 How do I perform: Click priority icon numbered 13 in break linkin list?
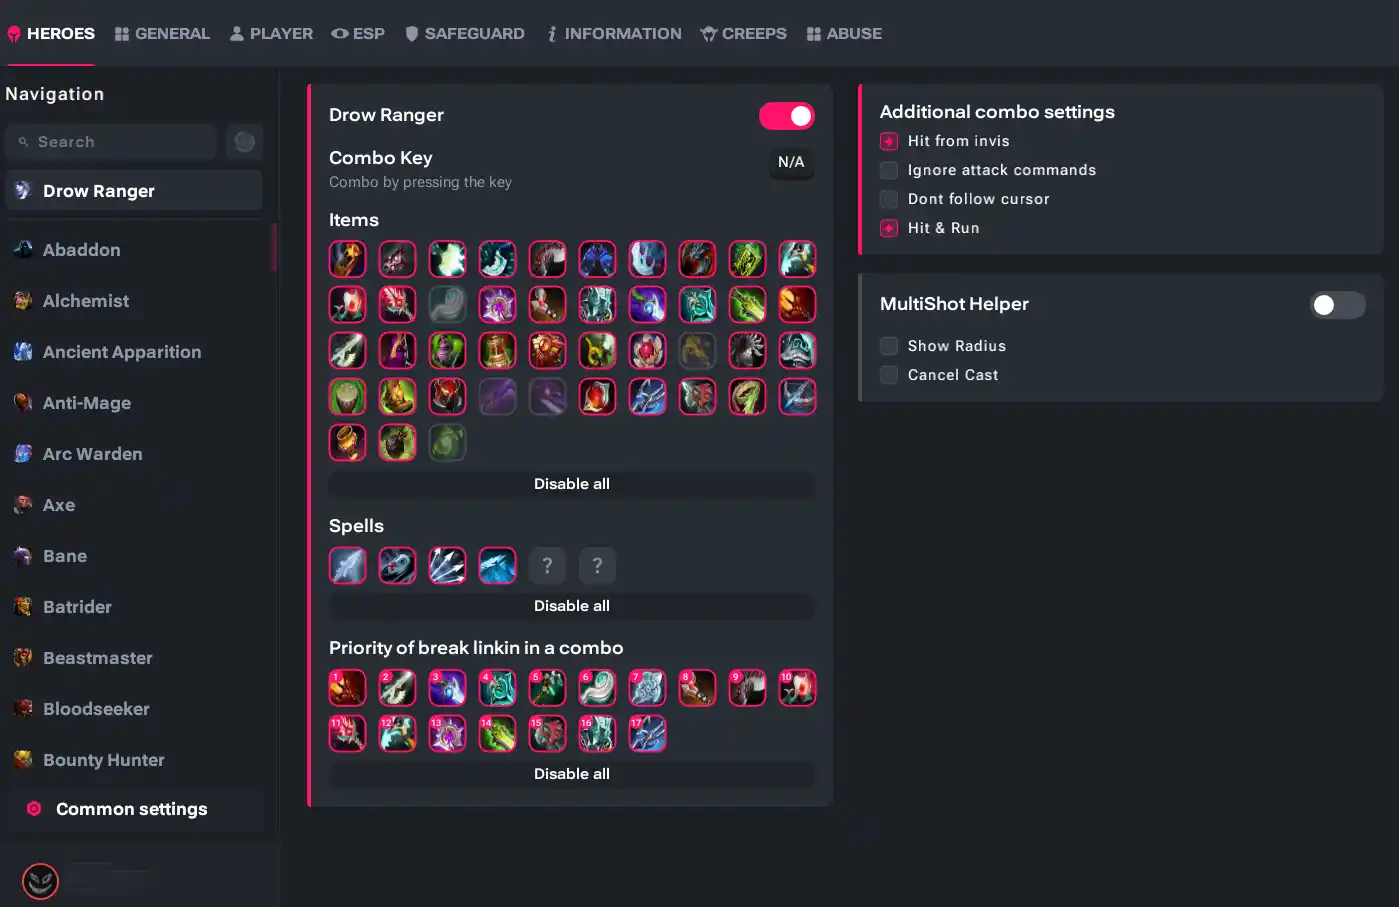click(x=448, y=734)
